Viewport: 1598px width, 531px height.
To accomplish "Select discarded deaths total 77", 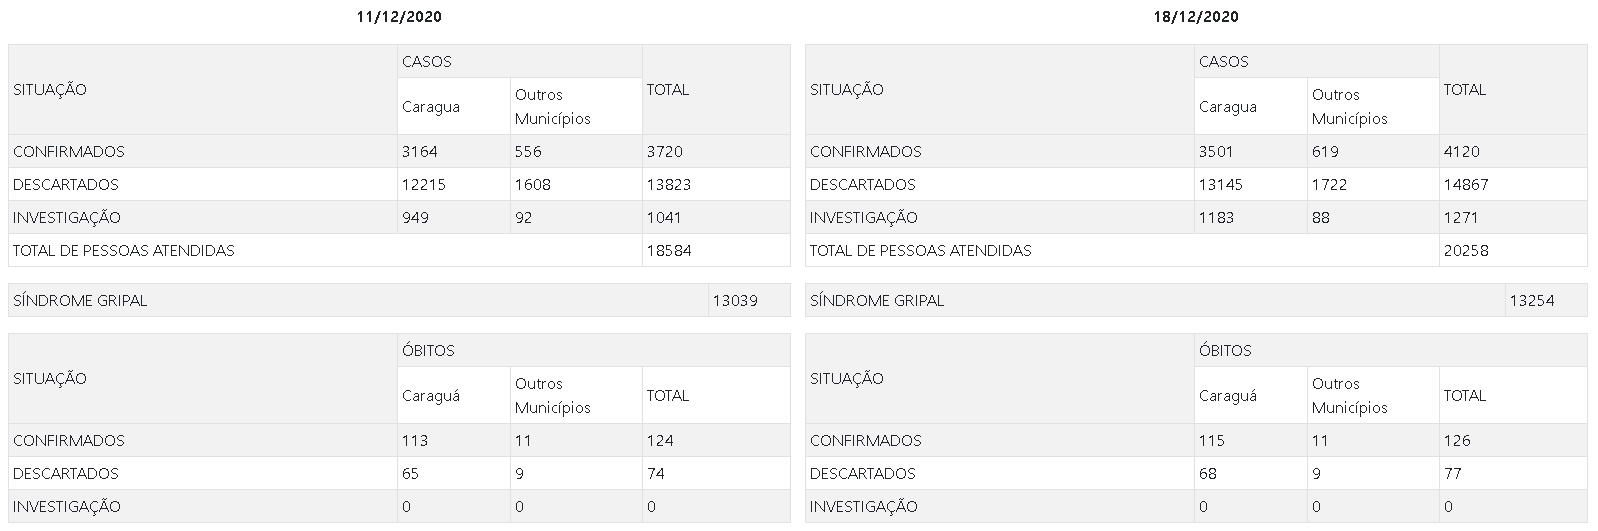I will pyautogui.click(x=1453, y=474).
